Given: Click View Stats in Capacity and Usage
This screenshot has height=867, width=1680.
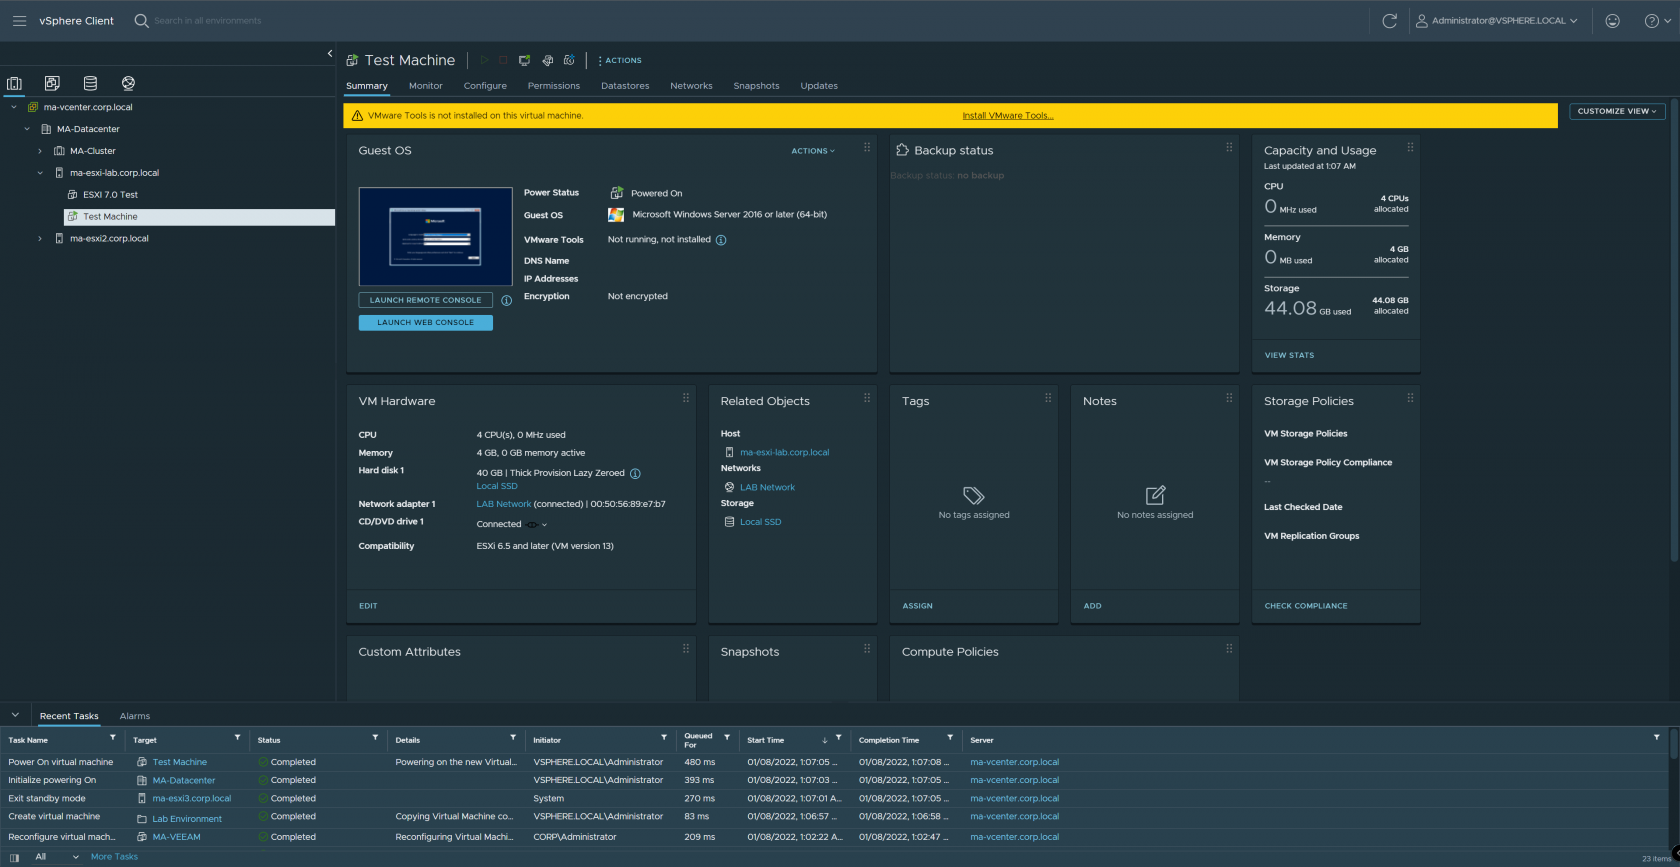Looking at the screenshot, I should tap(1289, 355).
